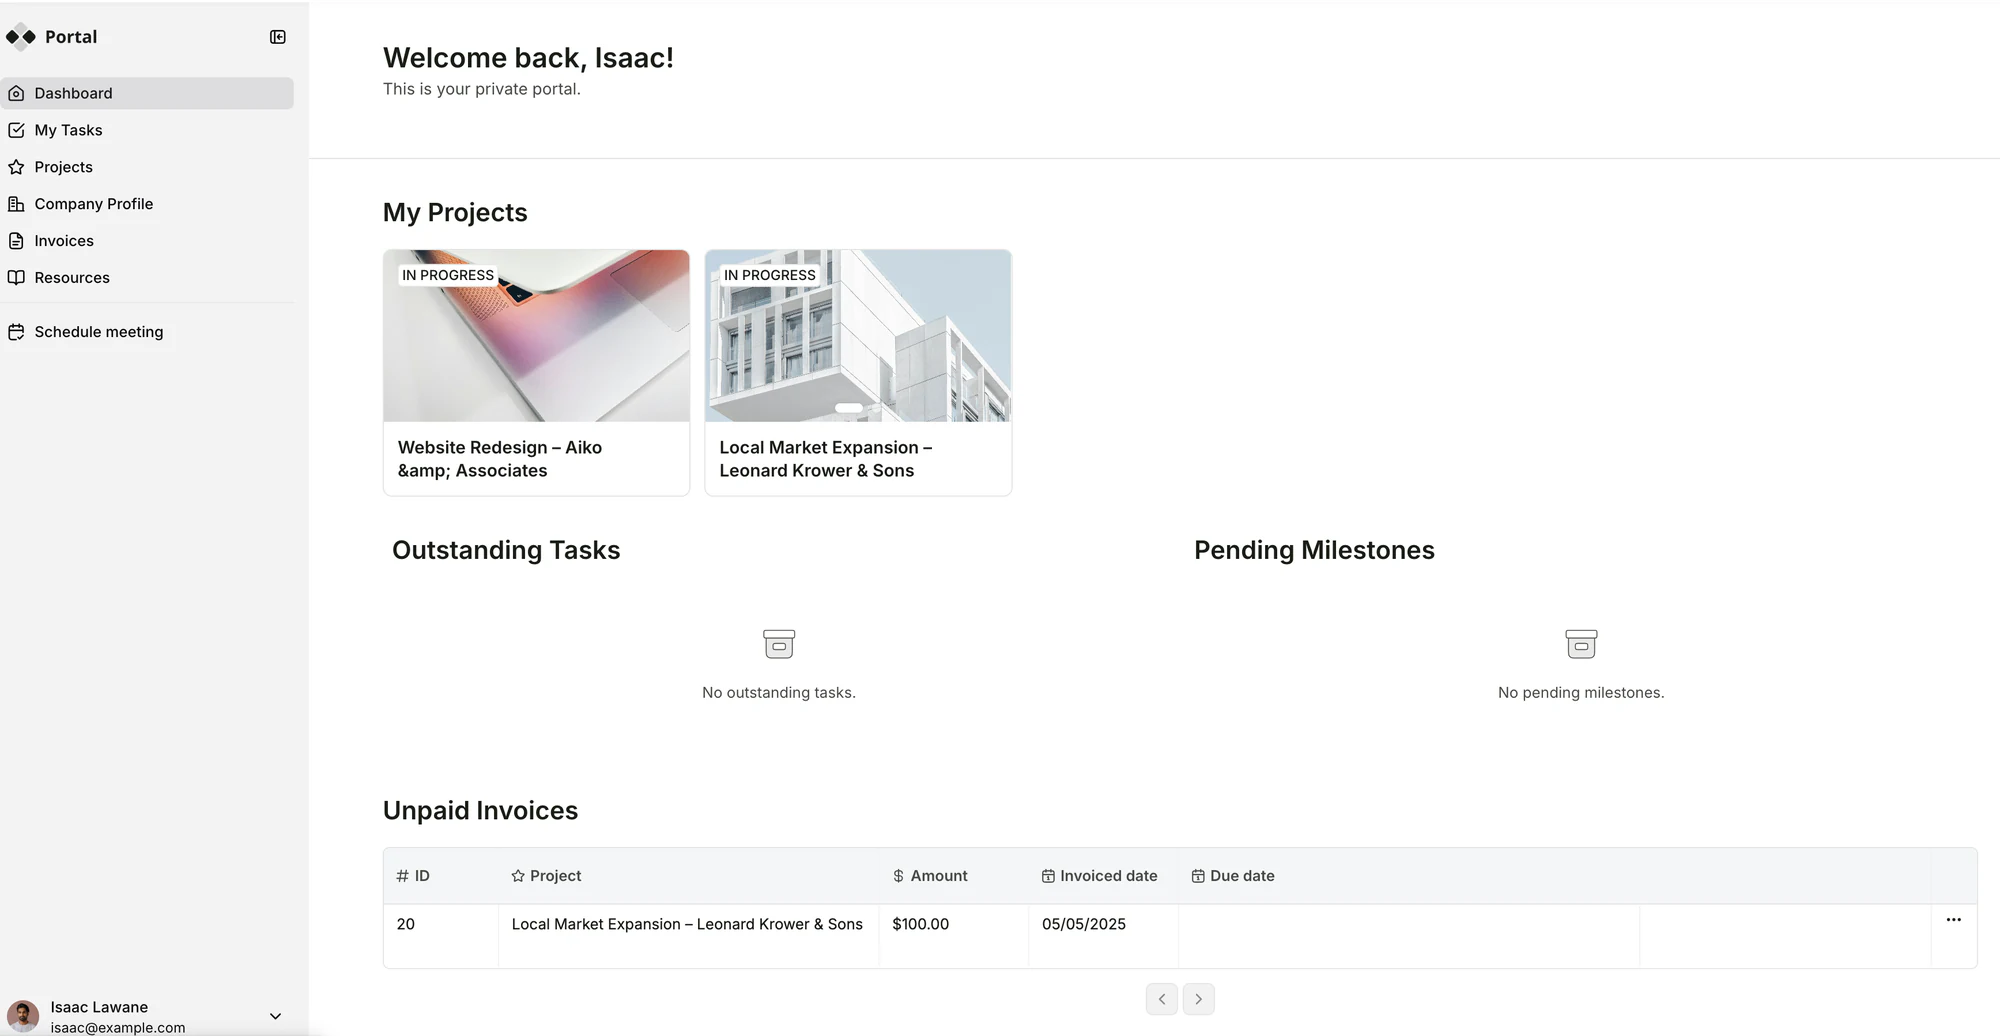This screenshot has width=2000, height=1036.
Task: Click invoice ID cell 20
Action: [x=441, y=936]
